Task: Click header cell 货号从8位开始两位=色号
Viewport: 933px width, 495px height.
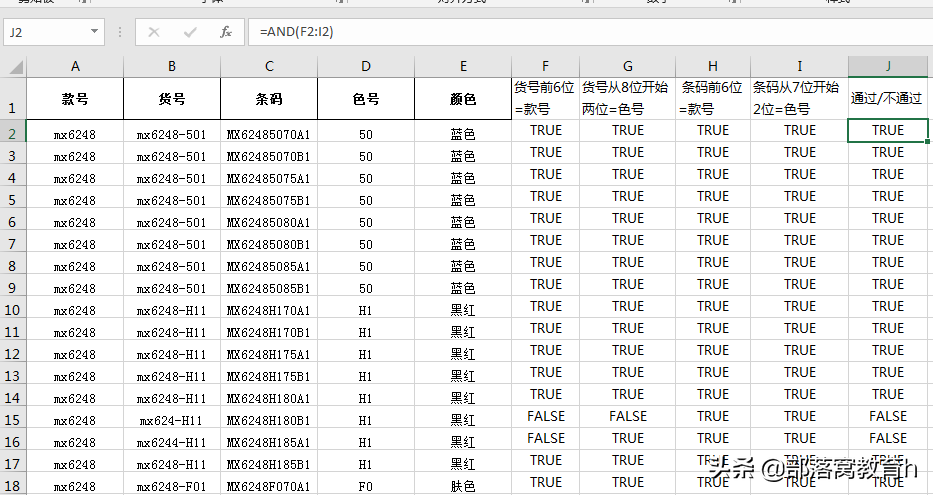Action: [628, 99]
